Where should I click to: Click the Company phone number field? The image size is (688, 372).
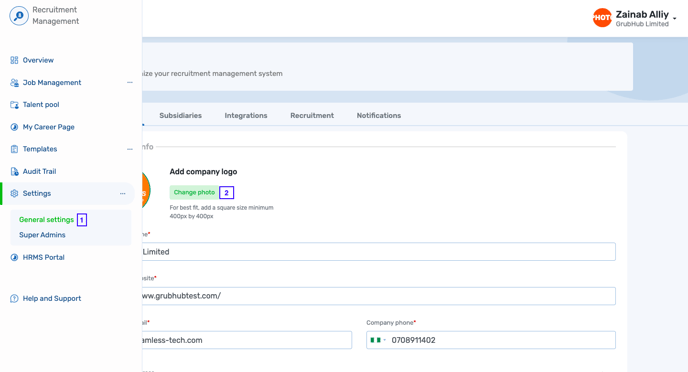(491, 340)
